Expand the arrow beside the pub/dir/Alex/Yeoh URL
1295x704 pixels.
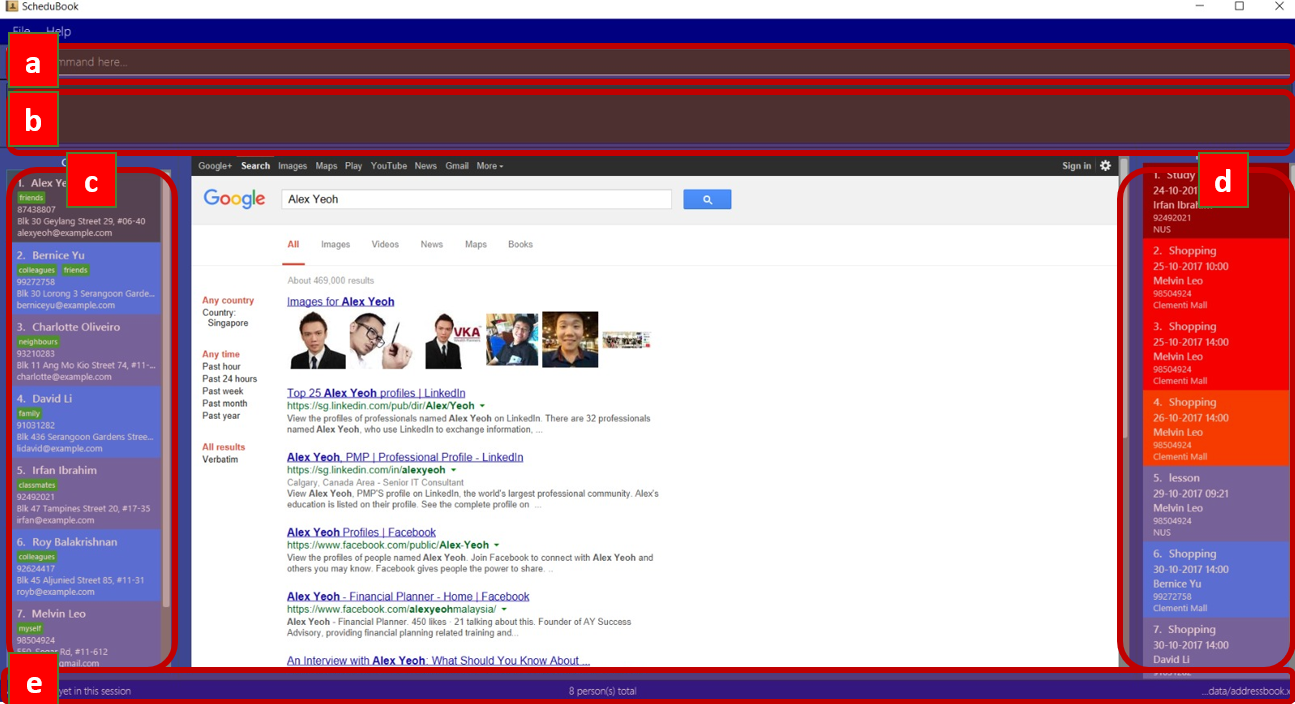(482, 406)
